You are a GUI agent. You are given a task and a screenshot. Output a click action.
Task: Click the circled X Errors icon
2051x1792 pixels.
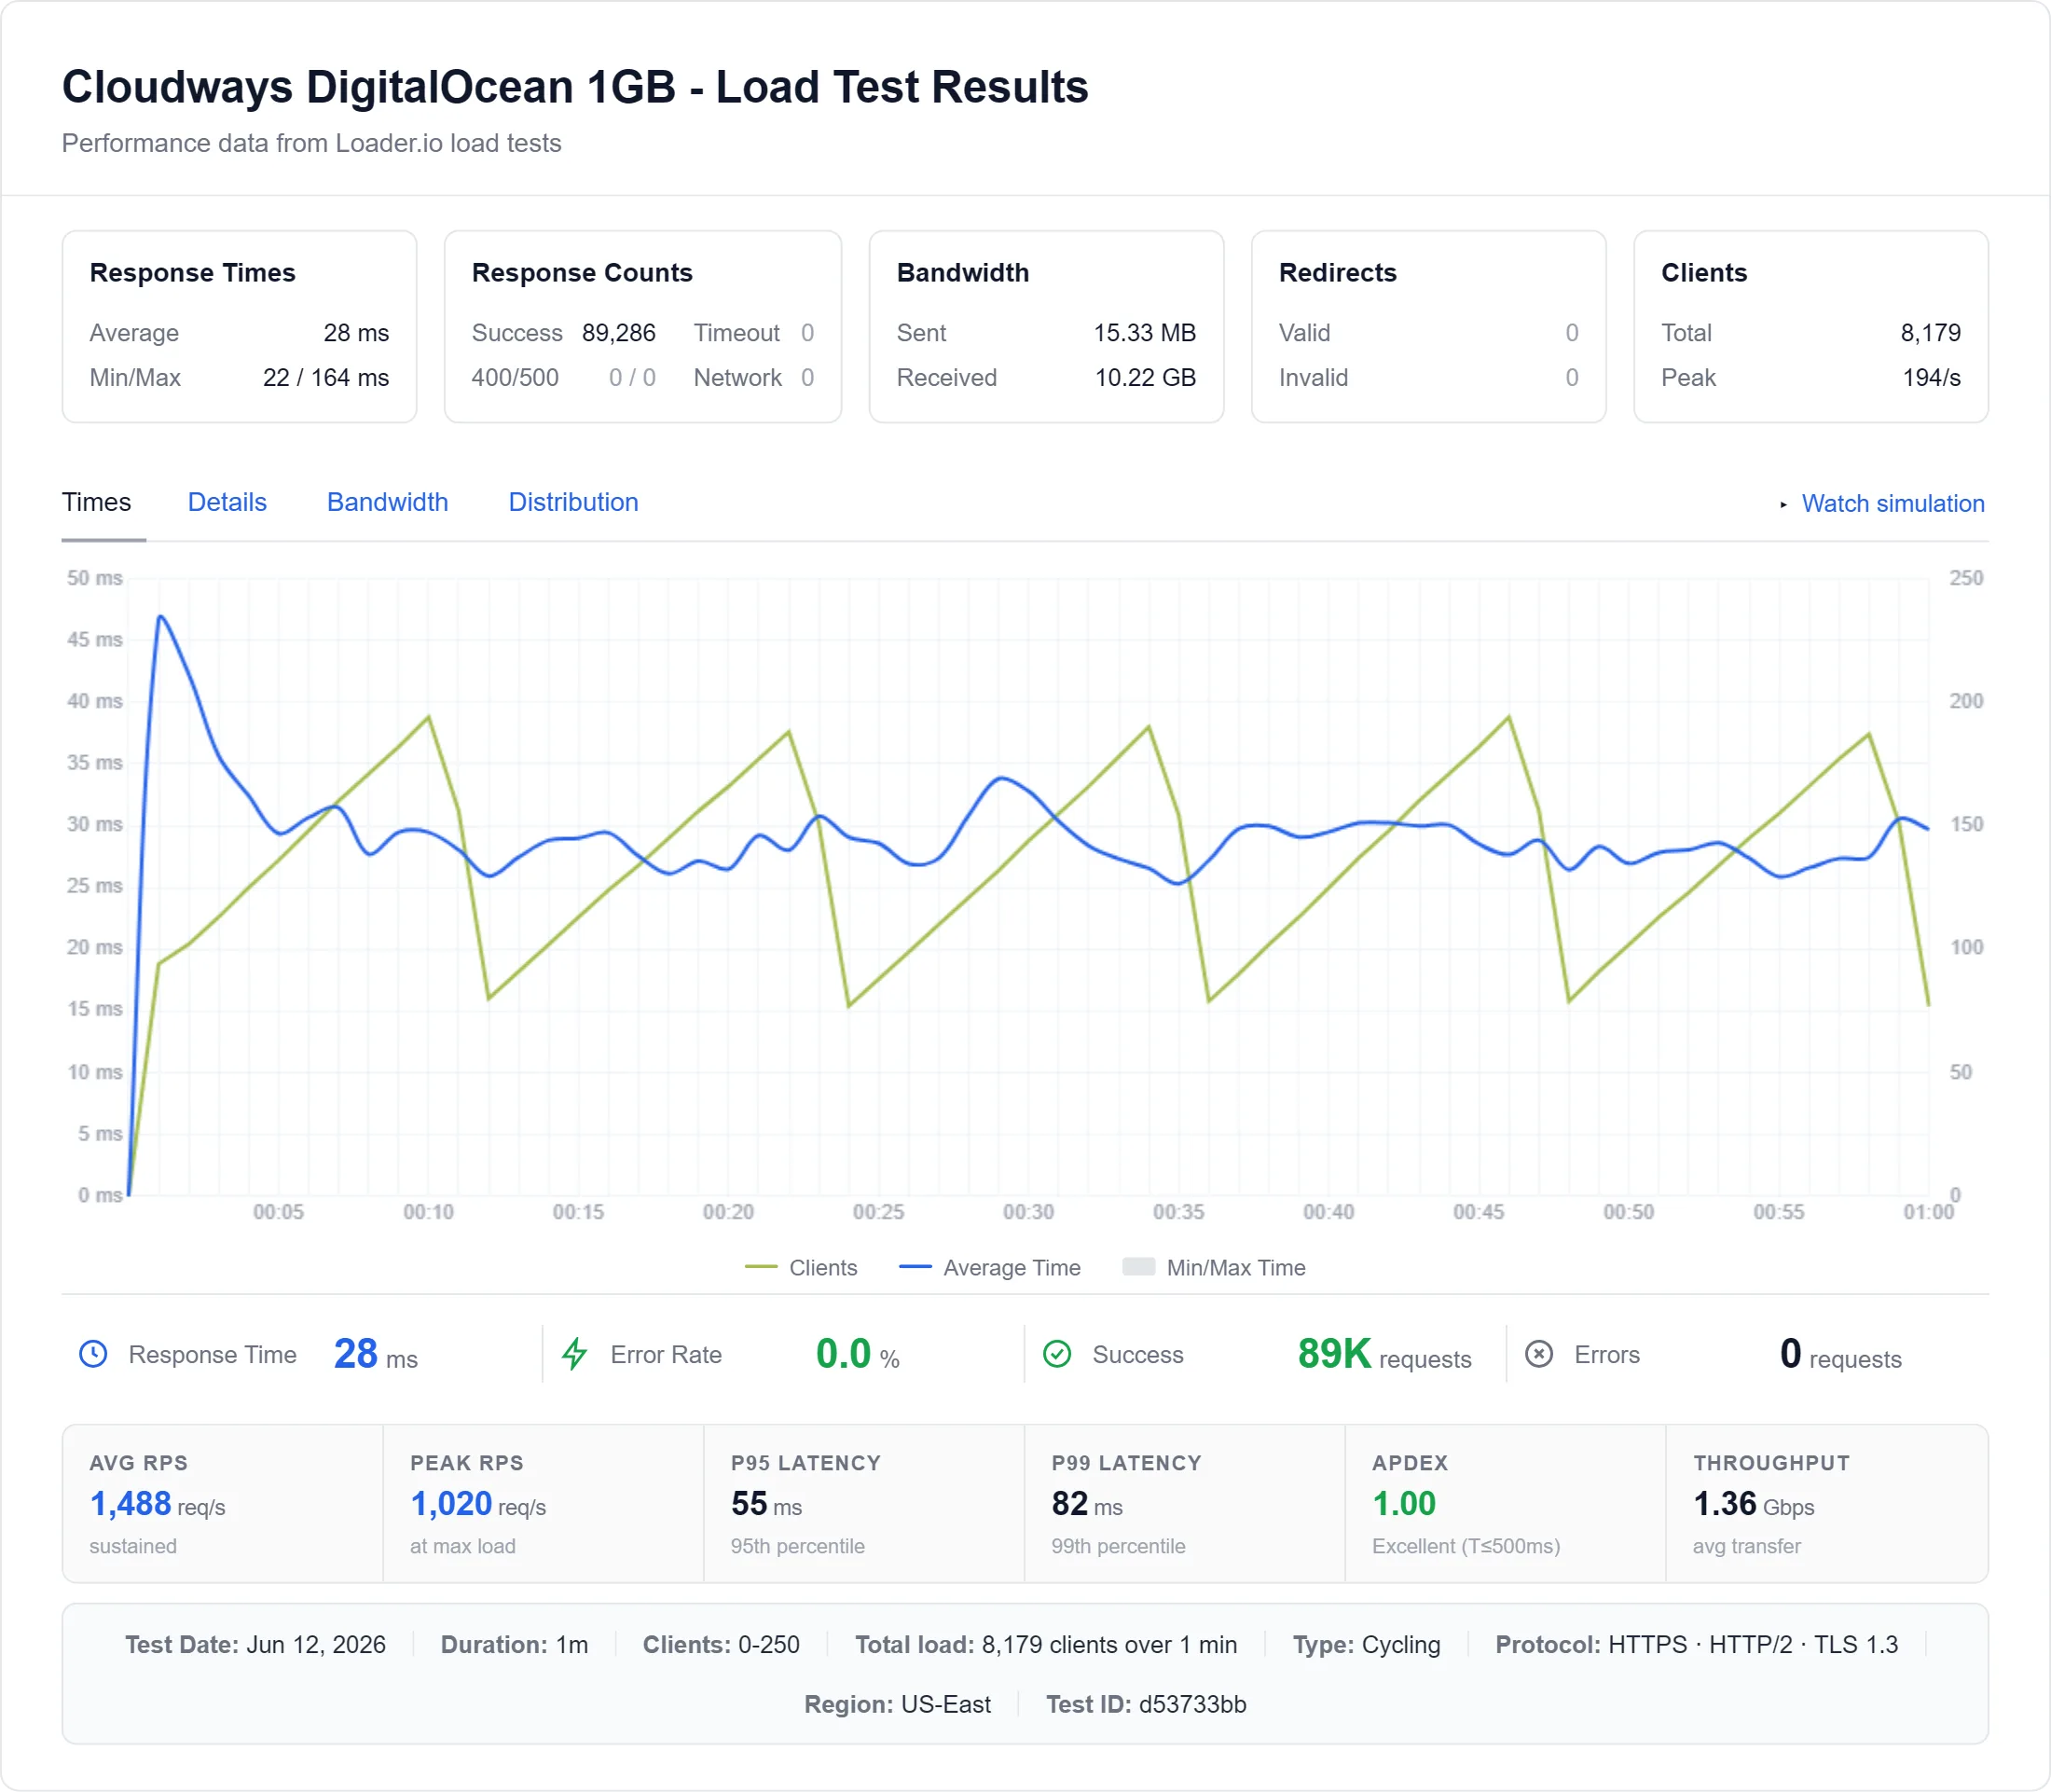1539,1354
